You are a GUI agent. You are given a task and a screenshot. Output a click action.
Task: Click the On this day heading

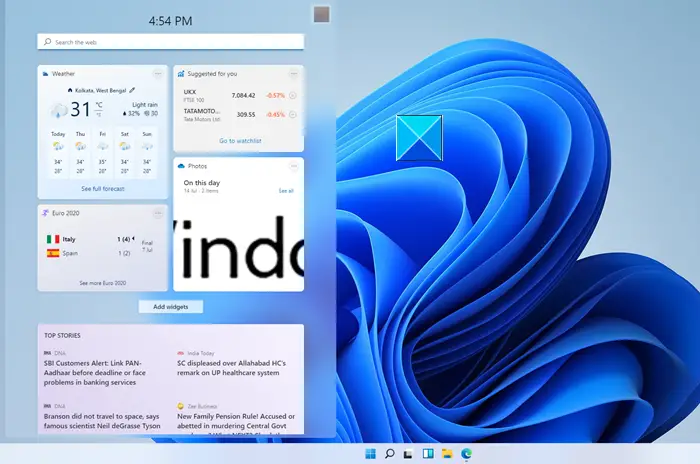coord(202,183)
